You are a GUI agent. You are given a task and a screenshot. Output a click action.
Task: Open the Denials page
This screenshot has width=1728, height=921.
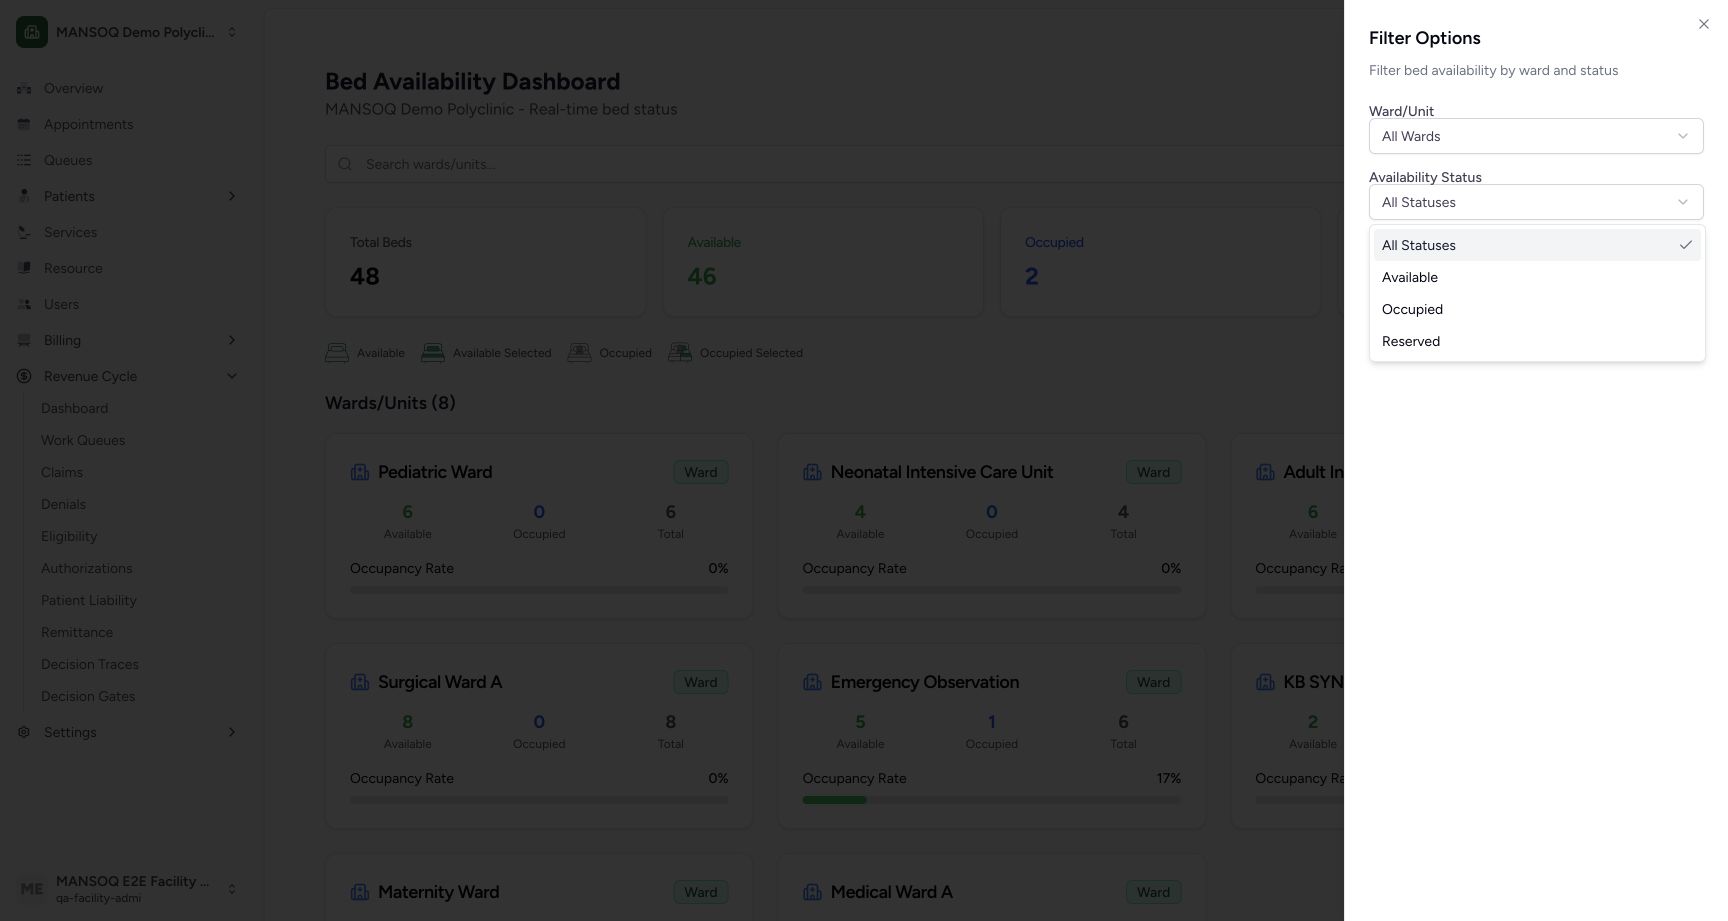(63, 504)
